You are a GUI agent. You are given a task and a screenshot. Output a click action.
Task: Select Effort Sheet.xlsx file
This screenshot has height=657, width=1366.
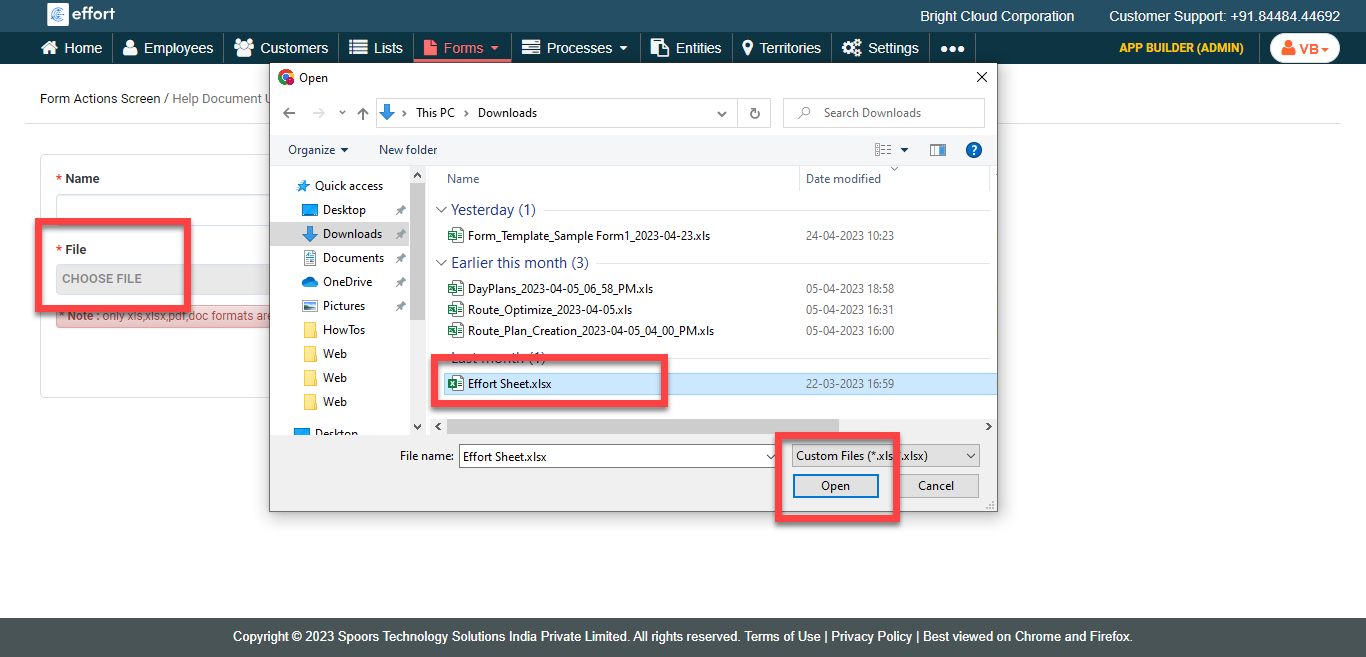(509, 384)
